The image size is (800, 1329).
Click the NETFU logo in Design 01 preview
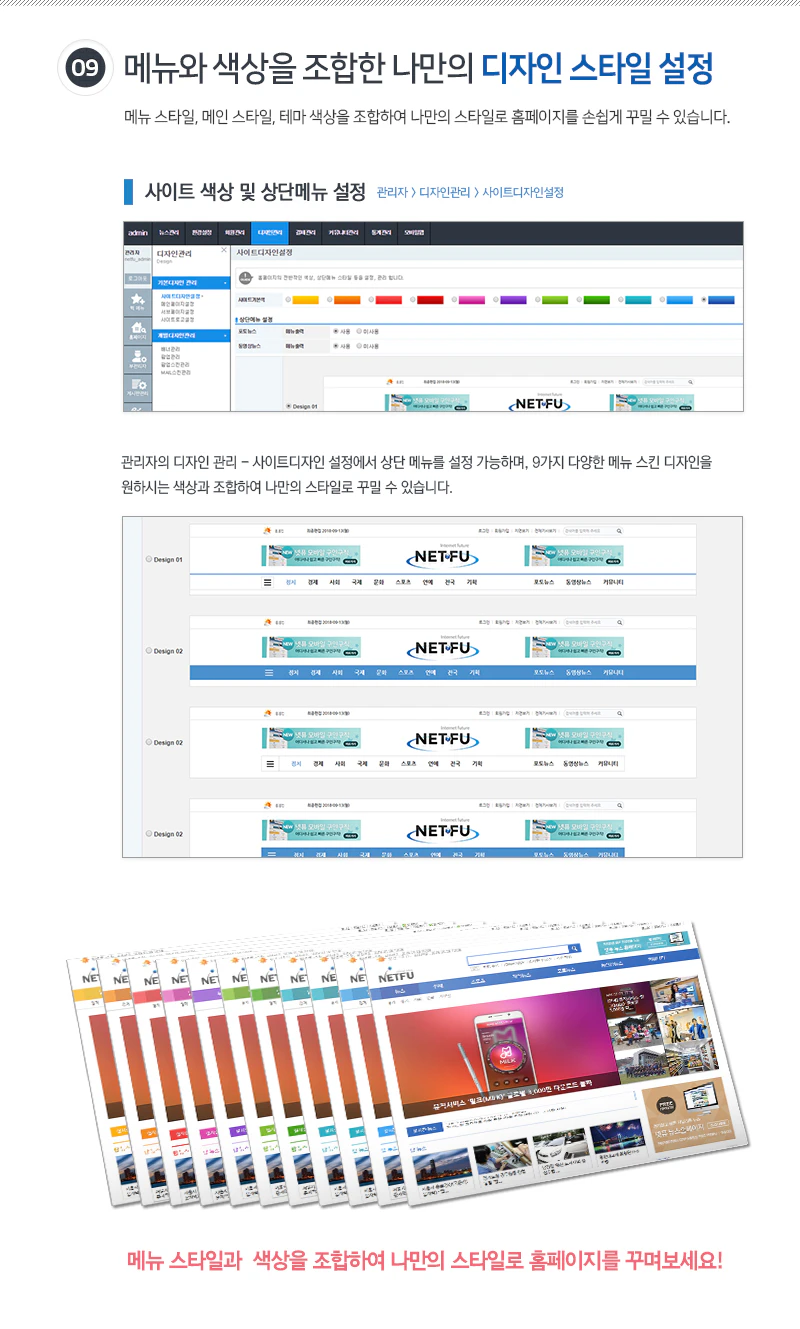tap(444, 555)
